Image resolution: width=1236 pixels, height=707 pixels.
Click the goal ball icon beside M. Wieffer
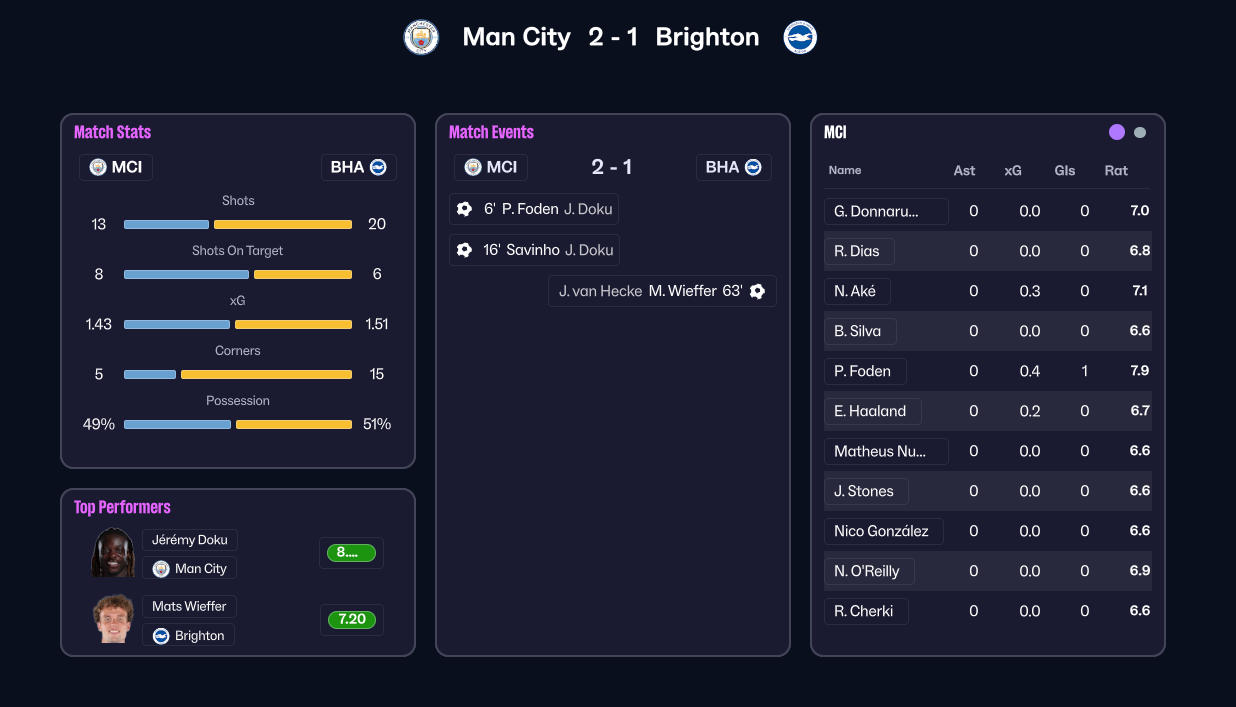[757, 291]
